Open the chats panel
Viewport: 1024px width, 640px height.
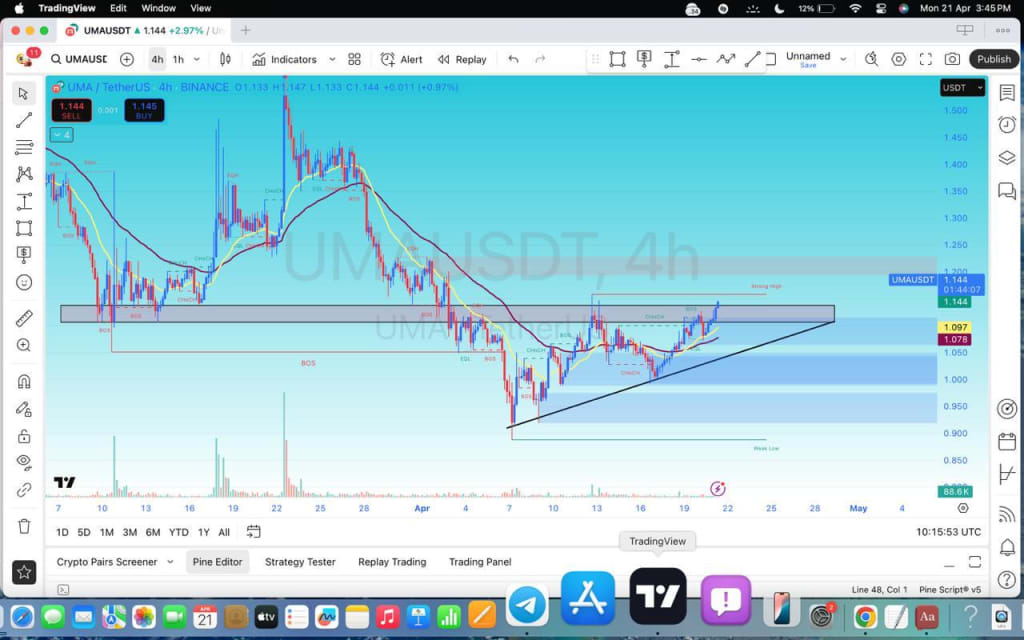click(x=1007, y=191)
